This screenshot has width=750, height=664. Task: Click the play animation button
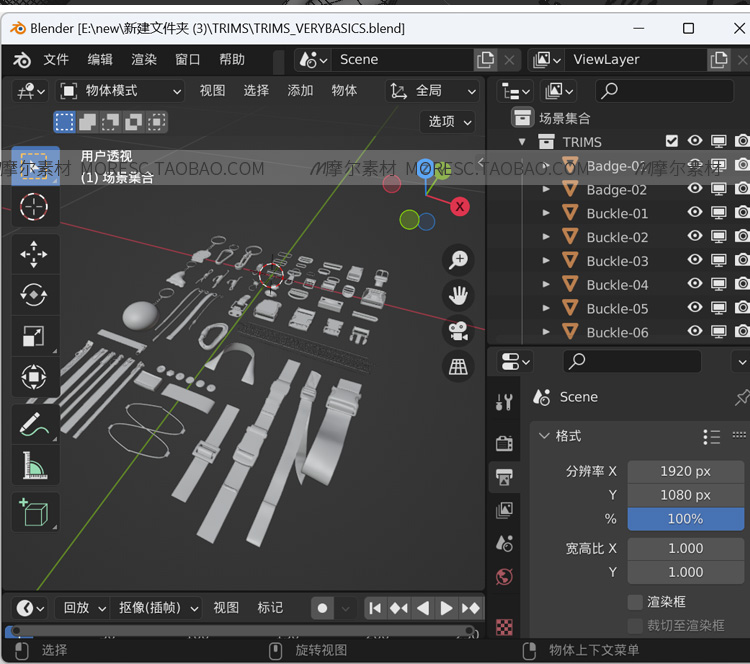click(x=446, y=609)
